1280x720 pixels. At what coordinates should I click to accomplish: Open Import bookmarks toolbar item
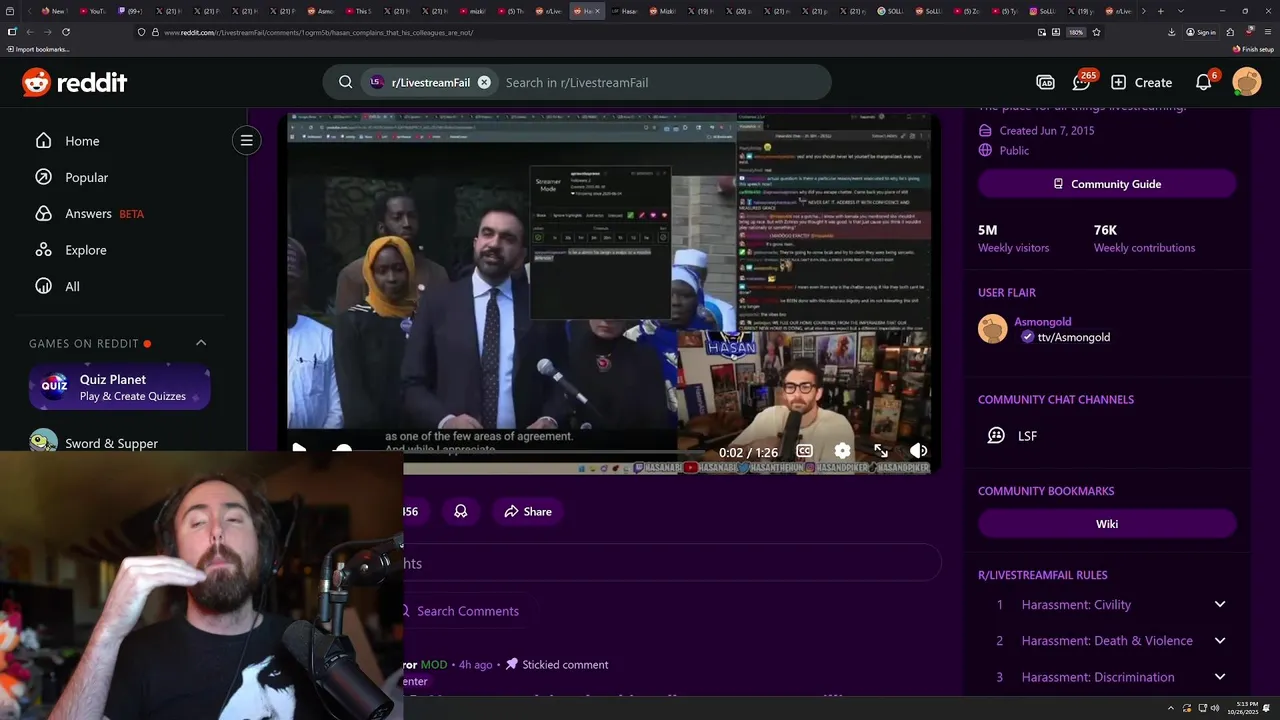tap(38, 49)
